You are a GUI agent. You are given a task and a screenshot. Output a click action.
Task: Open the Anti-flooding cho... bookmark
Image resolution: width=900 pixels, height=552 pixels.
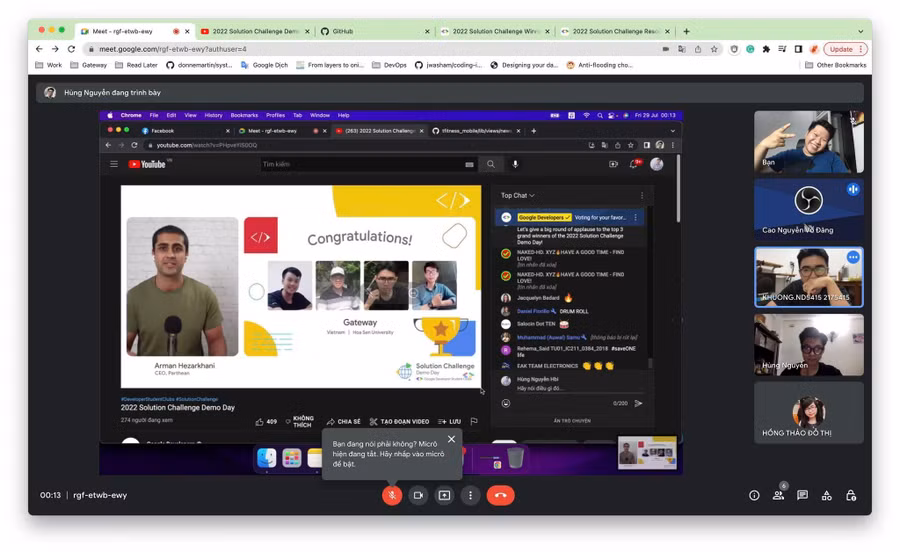(x=600, y=65)
